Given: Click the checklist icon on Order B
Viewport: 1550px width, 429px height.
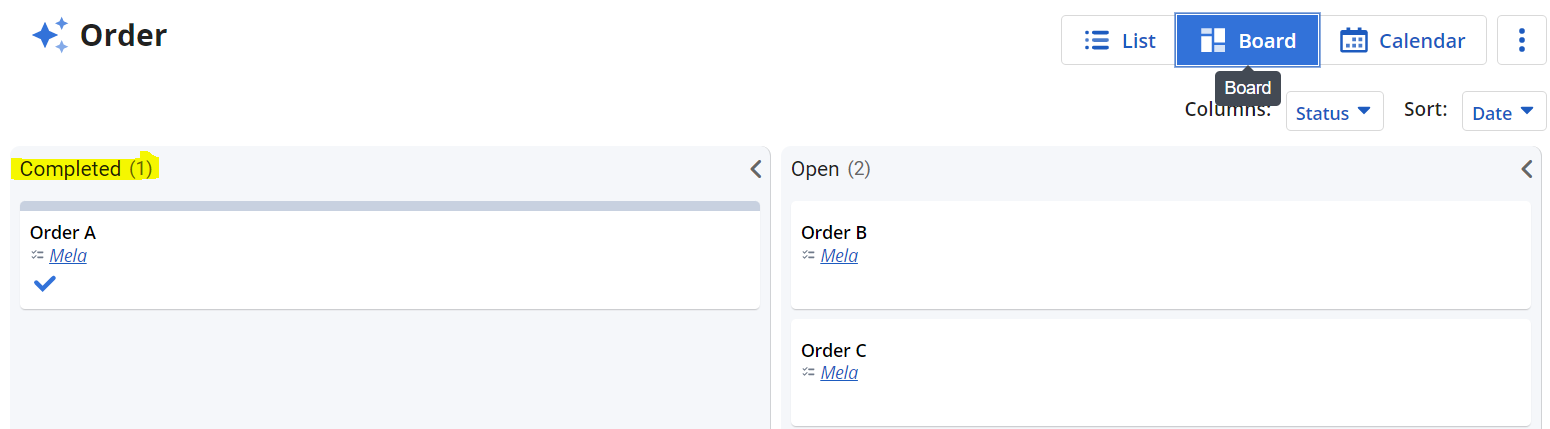Looking at the screenshot, I should pyautogui.click(x=809, y=255).
